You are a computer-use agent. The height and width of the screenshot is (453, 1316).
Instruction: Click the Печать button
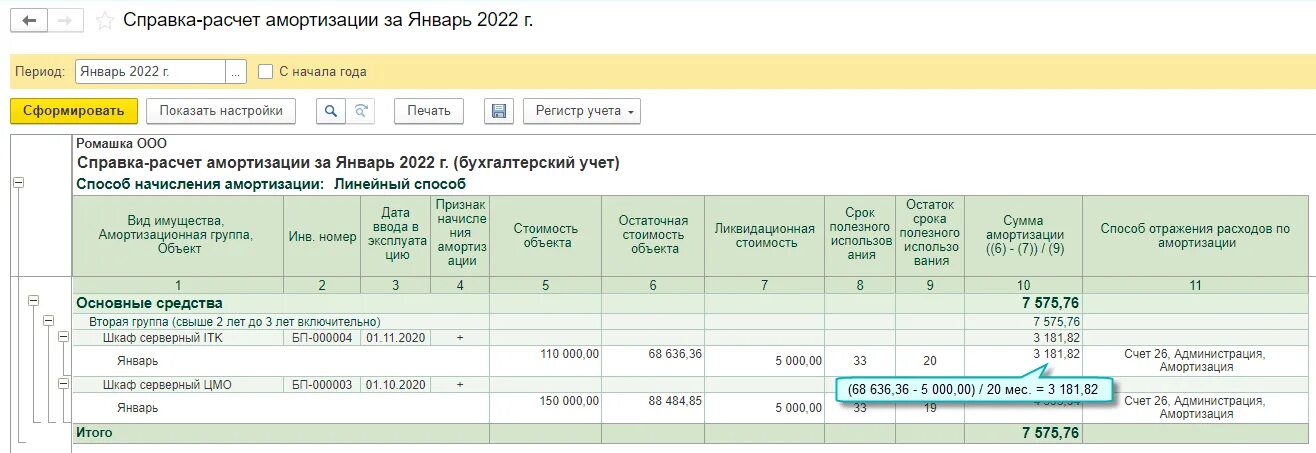pos(429,111)
